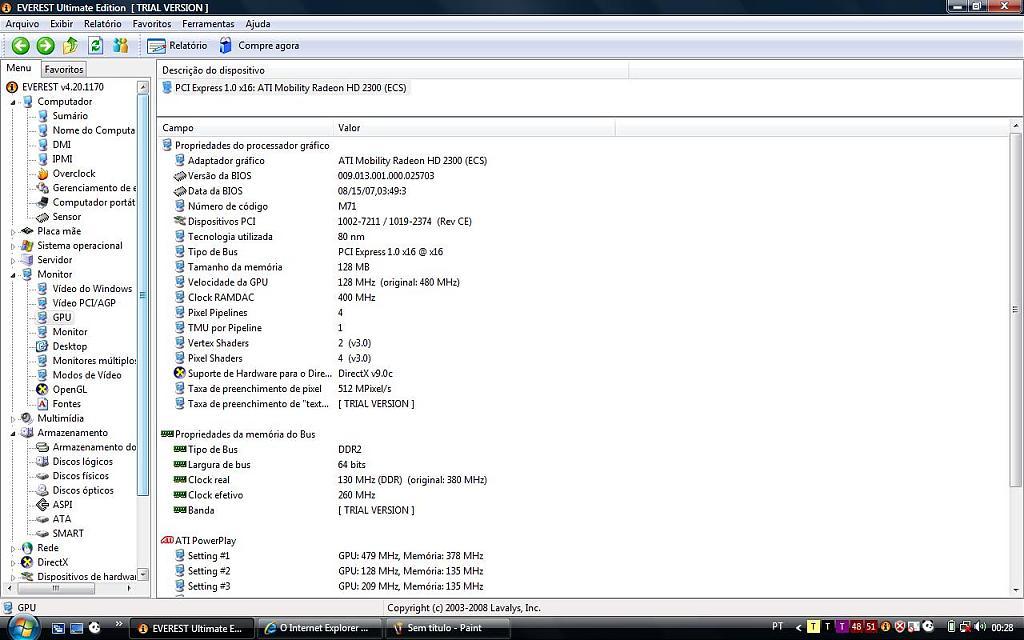This screenshot has width=1024, height=640.
Task: Click the Compre agora button
Action: click(x=259, y=46)
